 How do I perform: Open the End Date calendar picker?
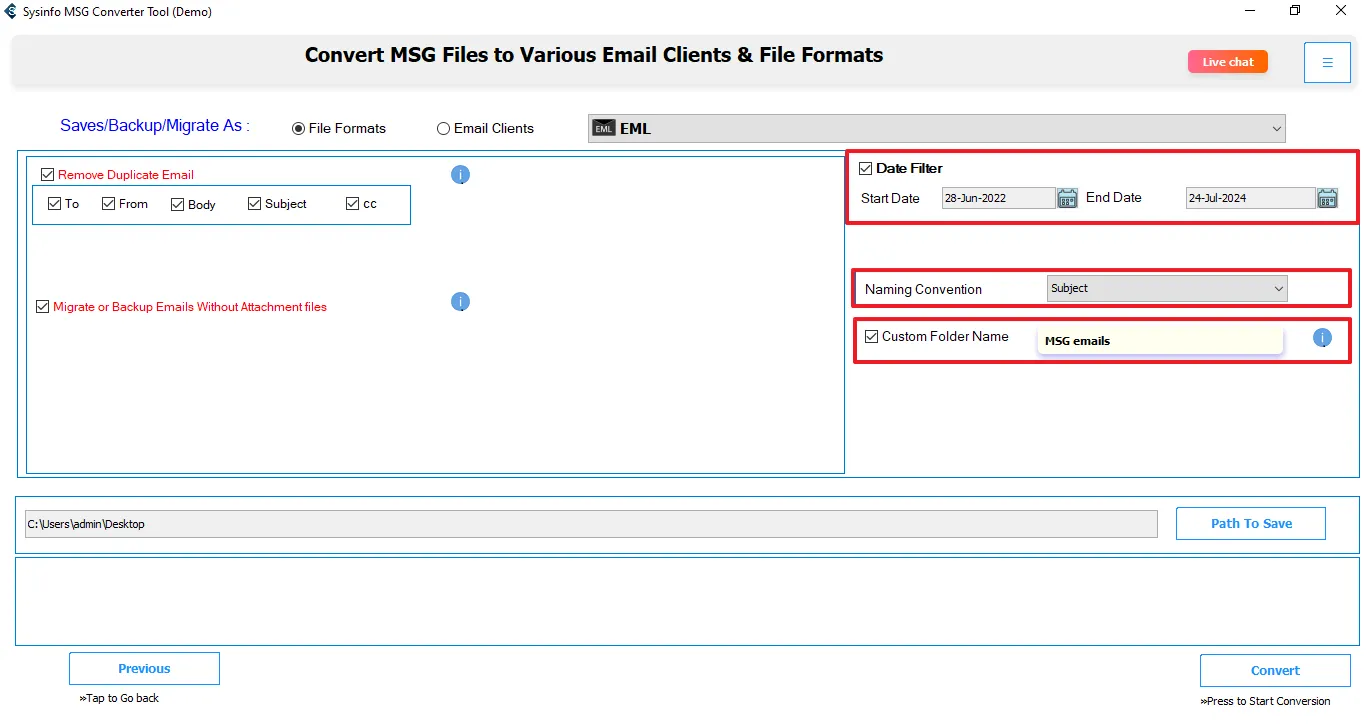[x=1327, y=198]
